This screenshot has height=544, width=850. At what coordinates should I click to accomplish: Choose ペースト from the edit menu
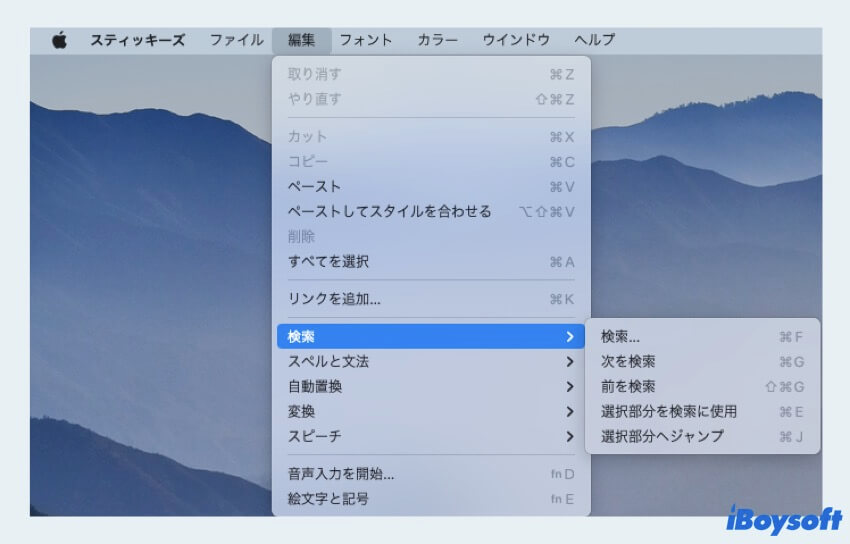[x=314, y=187]
